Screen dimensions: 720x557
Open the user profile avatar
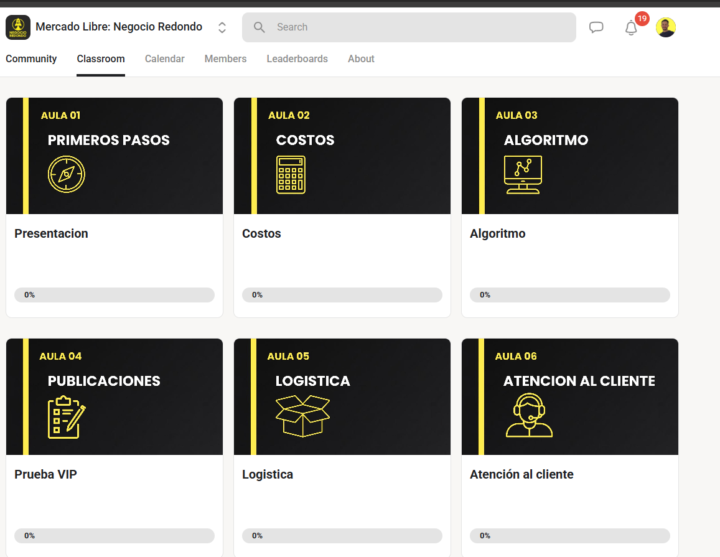tap(666, 28)
